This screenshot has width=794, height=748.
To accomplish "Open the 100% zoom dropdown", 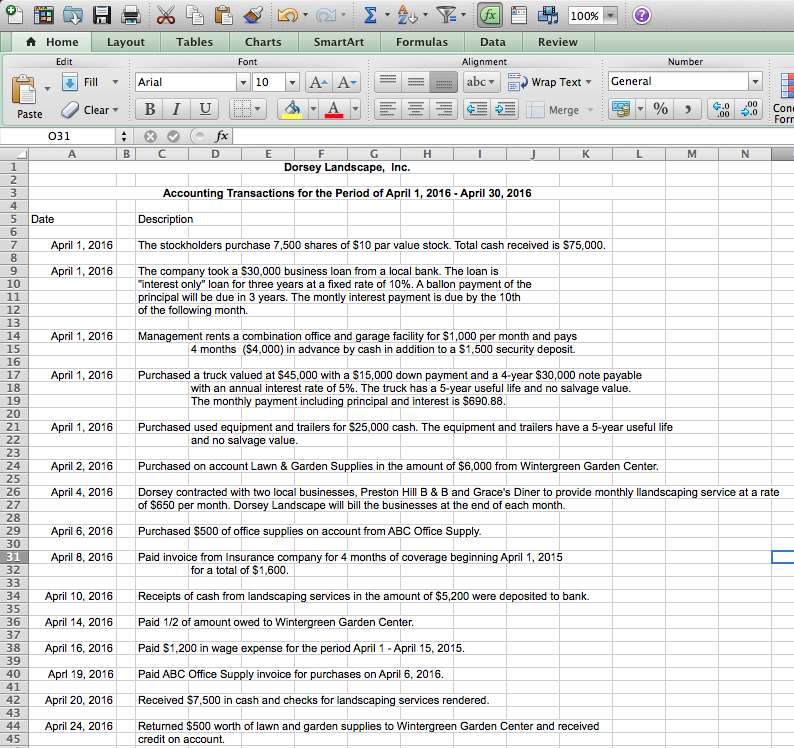I will pos(611,16).
